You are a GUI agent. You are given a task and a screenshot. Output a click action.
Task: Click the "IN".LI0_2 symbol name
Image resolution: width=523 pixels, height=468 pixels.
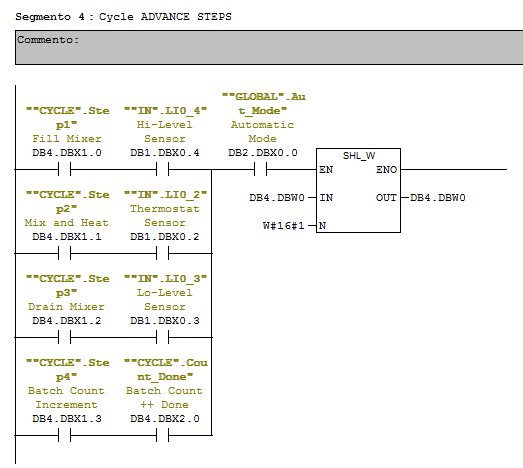tap(165, 194)
